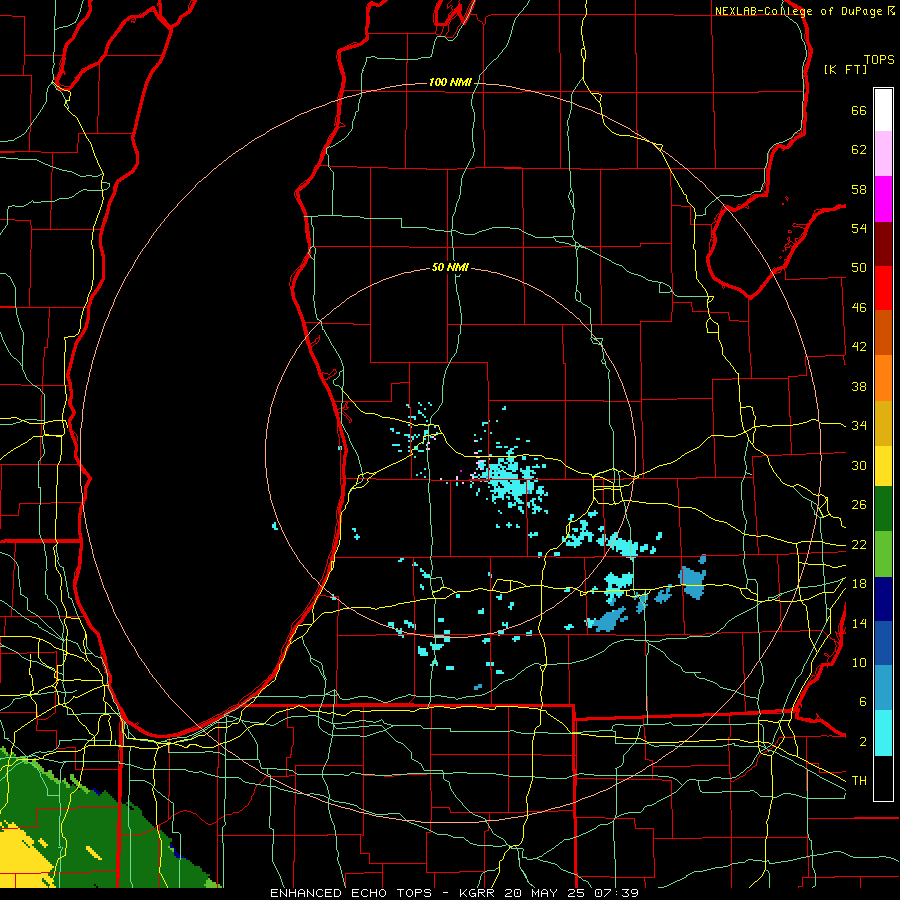Click the '100 NMI' range ring label
The width and height of the screenshot is (900, 900).
[450, 83]
